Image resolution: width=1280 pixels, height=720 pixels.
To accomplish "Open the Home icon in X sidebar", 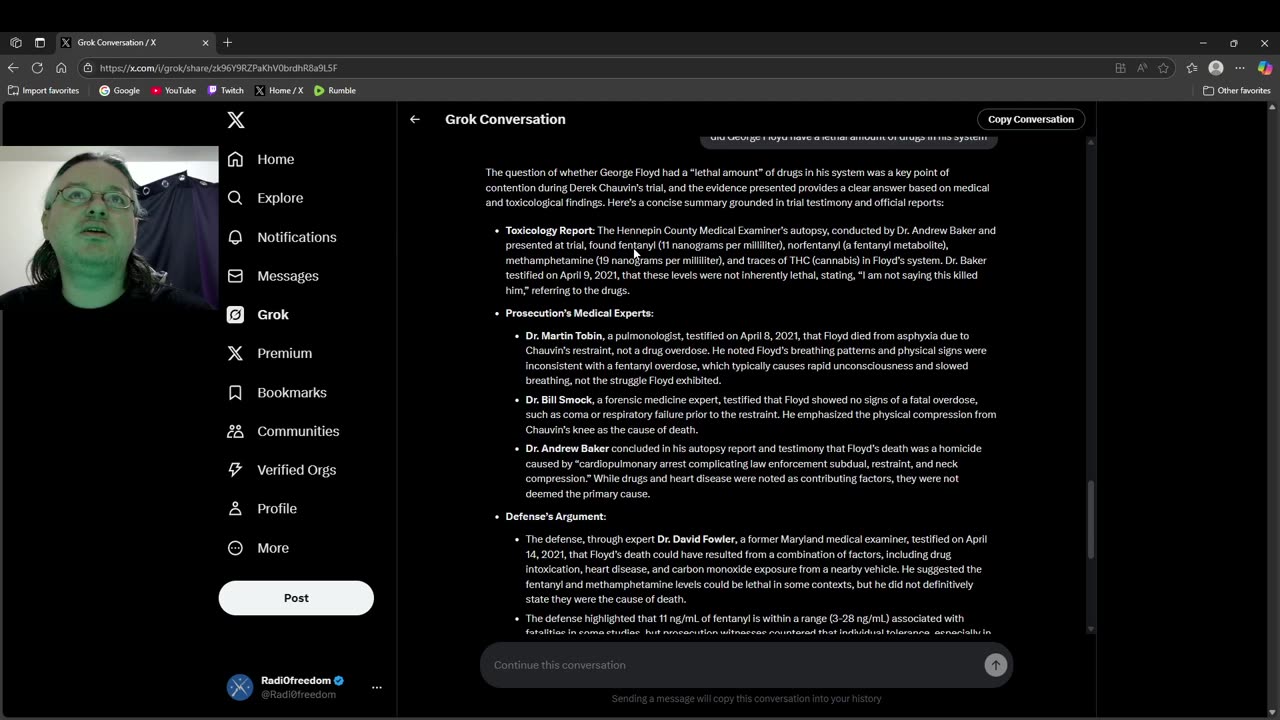I will (235, 159).
